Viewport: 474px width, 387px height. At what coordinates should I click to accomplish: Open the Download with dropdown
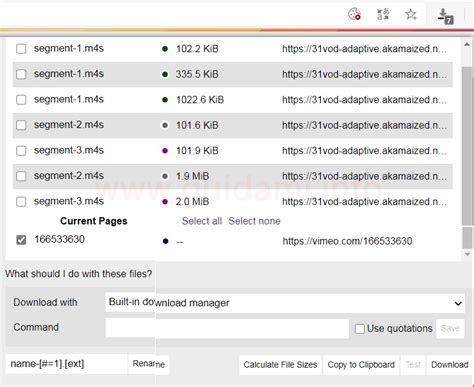click(285, 303)
